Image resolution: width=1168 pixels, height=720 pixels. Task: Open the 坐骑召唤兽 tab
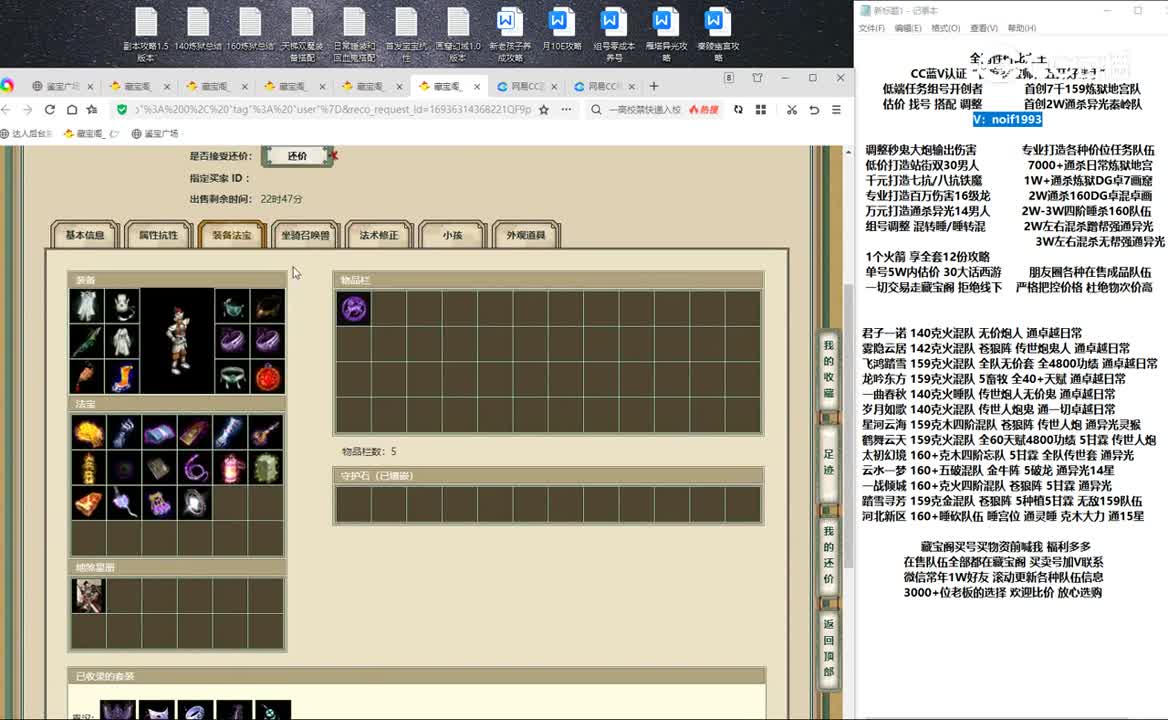click(x=305, y=235)
